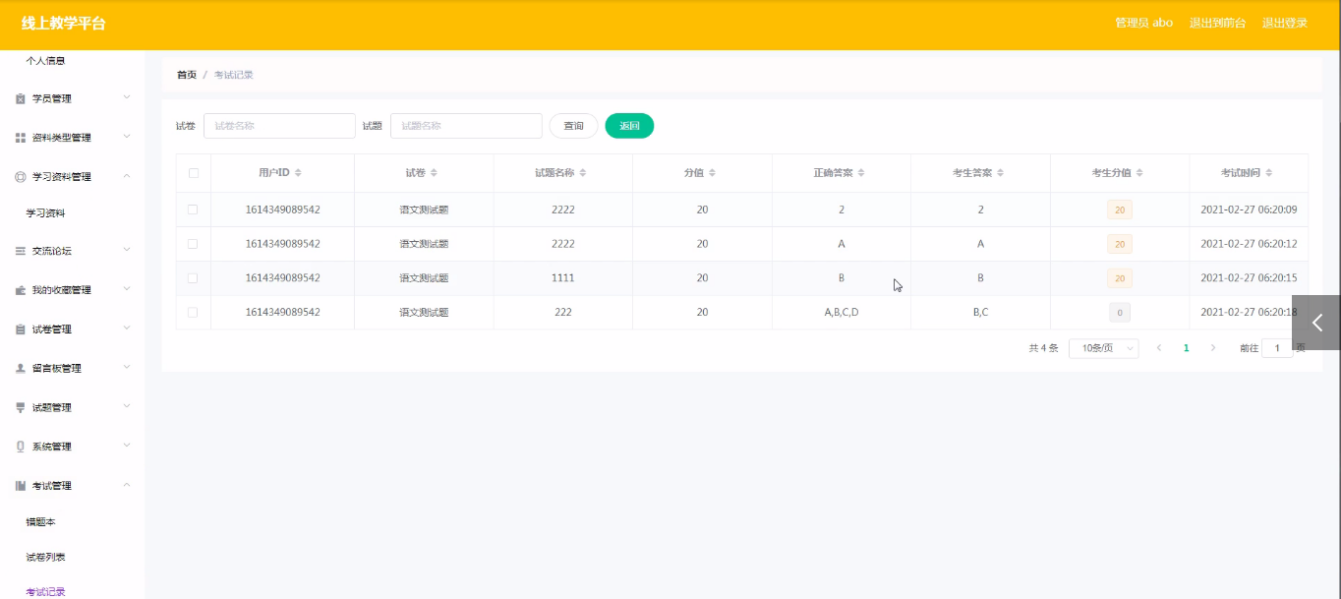Click the 系统管理 icon in sidebar
This screenshot has height=599, width=1341.
[x=20, y=446]
